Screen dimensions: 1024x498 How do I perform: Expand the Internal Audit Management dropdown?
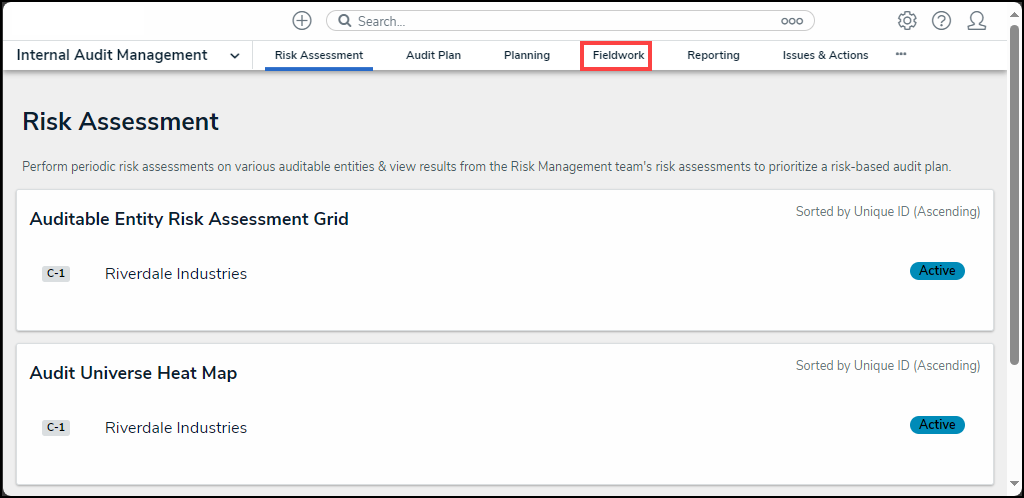point(235,56)
